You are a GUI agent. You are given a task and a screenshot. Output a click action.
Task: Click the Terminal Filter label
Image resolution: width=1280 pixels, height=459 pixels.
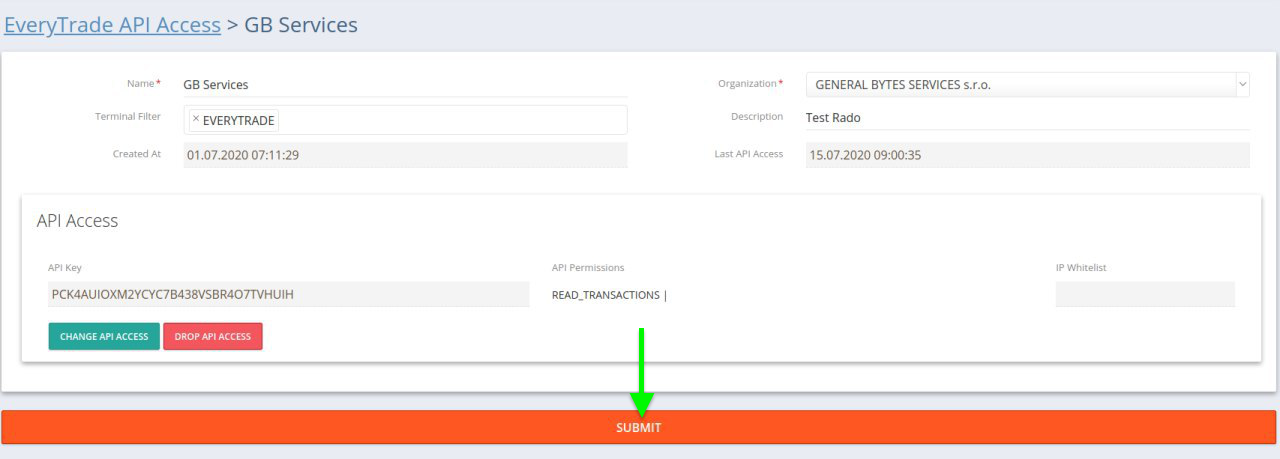(x=128, y=117)
